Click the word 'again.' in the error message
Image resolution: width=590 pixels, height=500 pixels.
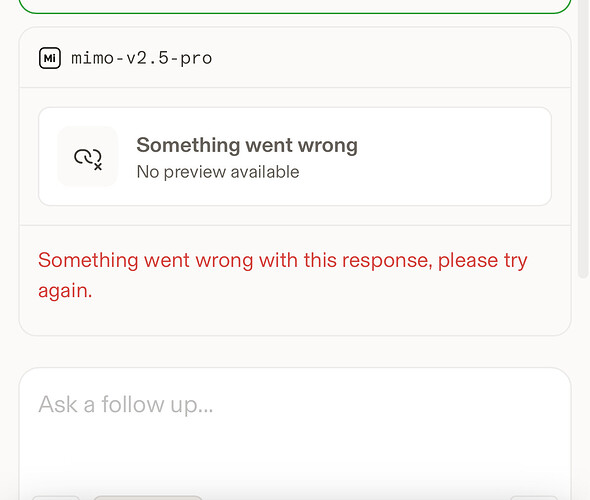65,291
